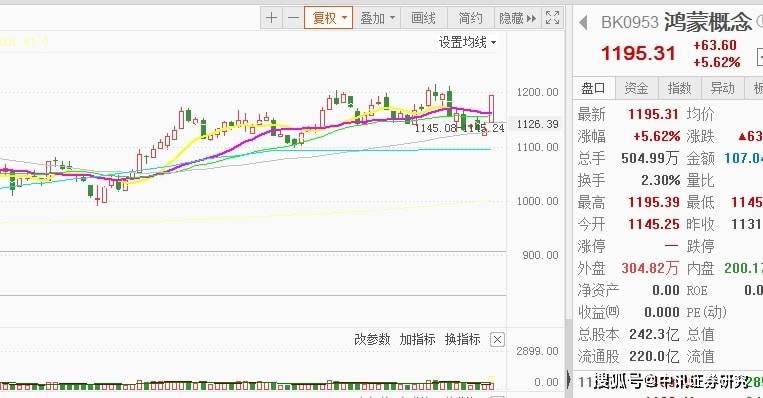The height and width of the screenshot is (398, 763).
Task: Enter fullscreen chart view icon
Action: tap(552, 18)
